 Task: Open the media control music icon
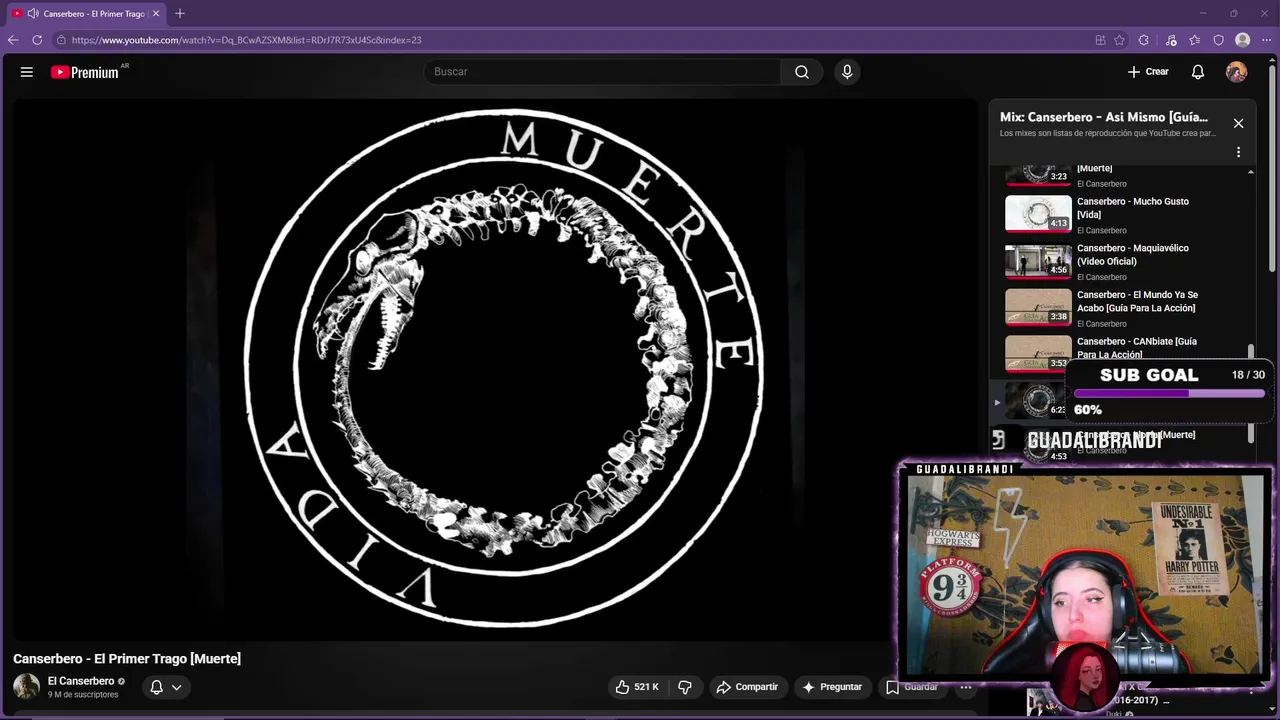(x=1171, y=40)
